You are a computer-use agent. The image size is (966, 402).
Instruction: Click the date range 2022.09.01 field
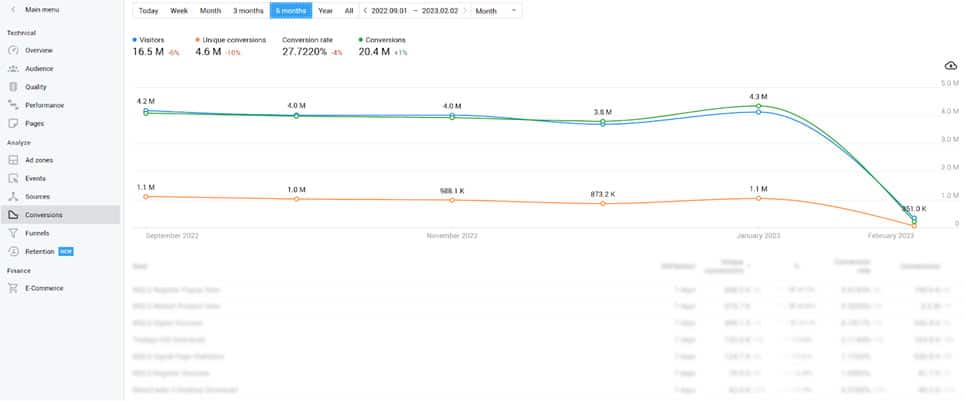[x=391, y=11]
